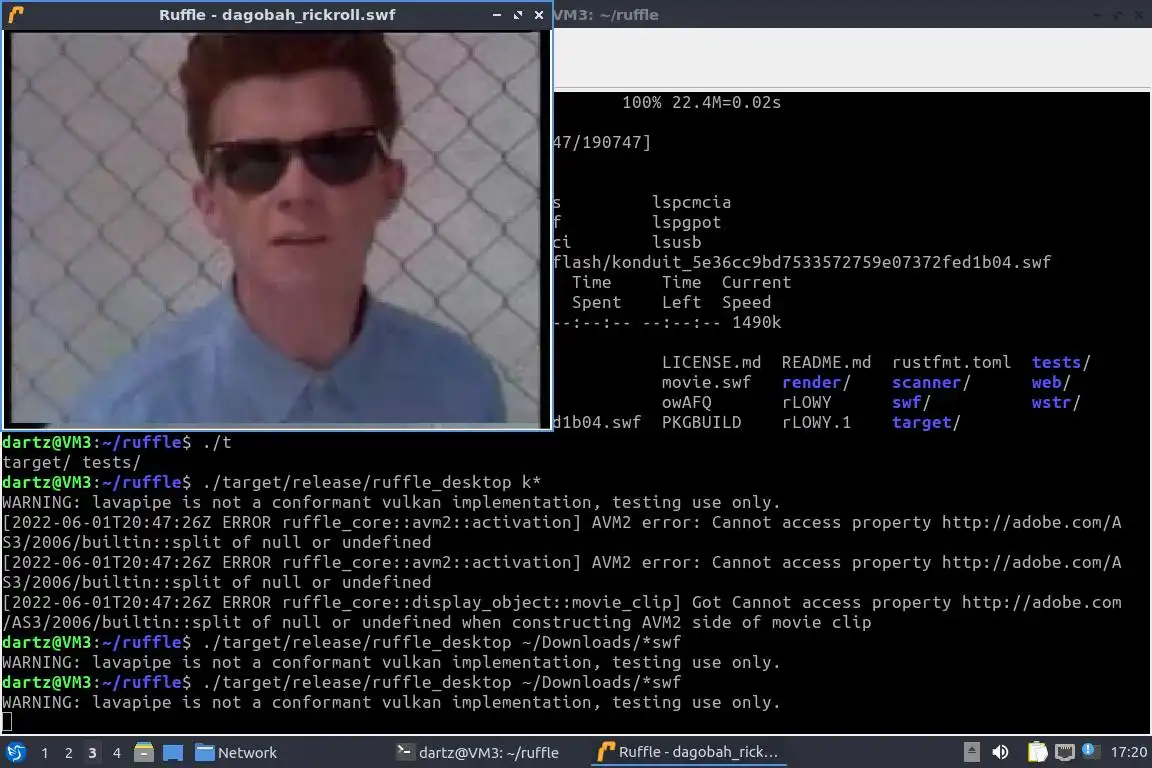Click the Ruffle window title dagobah_rickroll.swf
Viewport: 1152px width, 768px height.
[x=277, y=15]
